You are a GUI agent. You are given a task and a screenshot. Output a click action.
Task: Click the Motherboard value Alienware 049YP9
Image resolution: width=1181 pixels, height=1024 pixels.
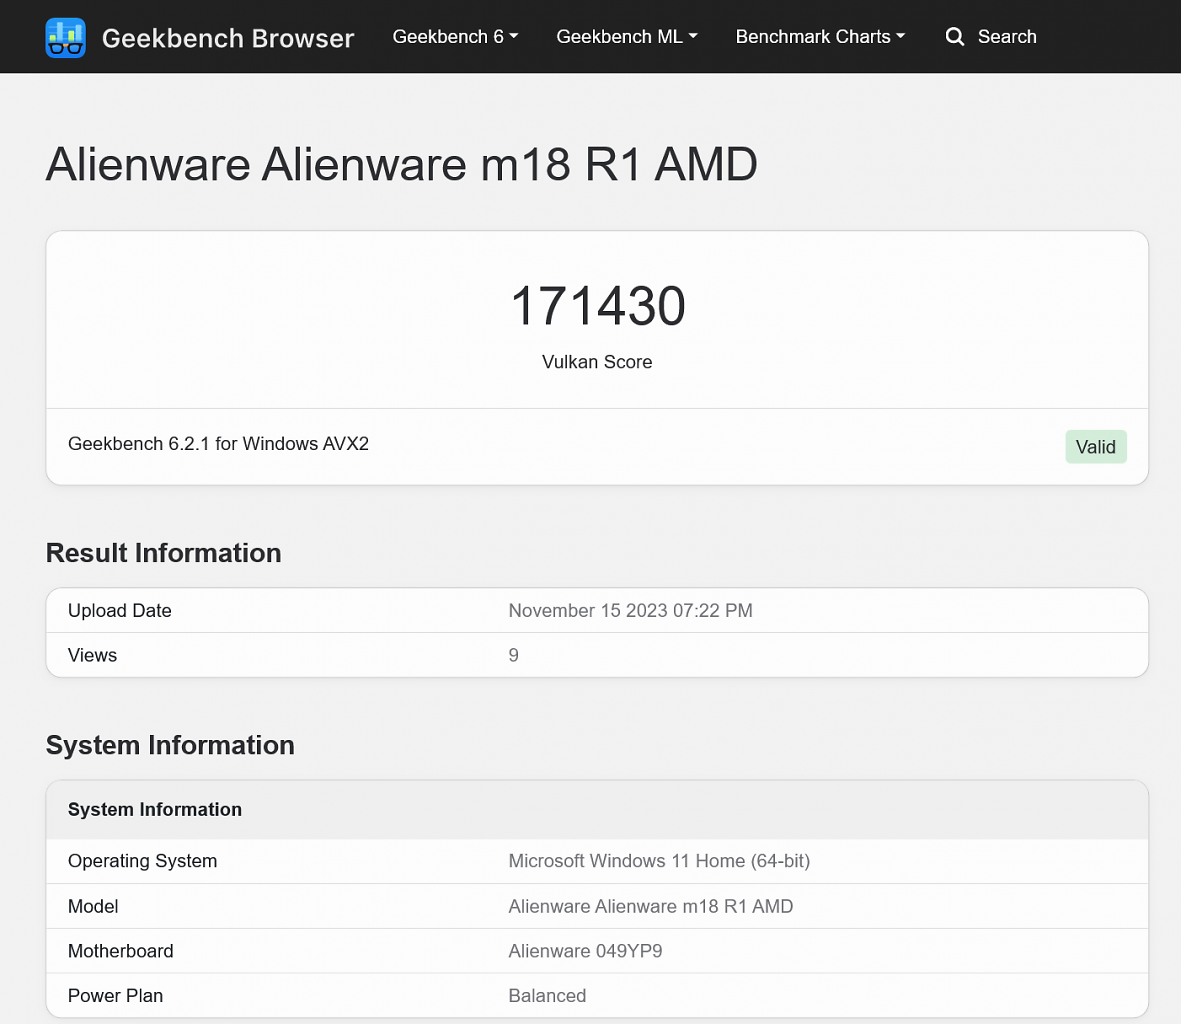tap(585, 951)
